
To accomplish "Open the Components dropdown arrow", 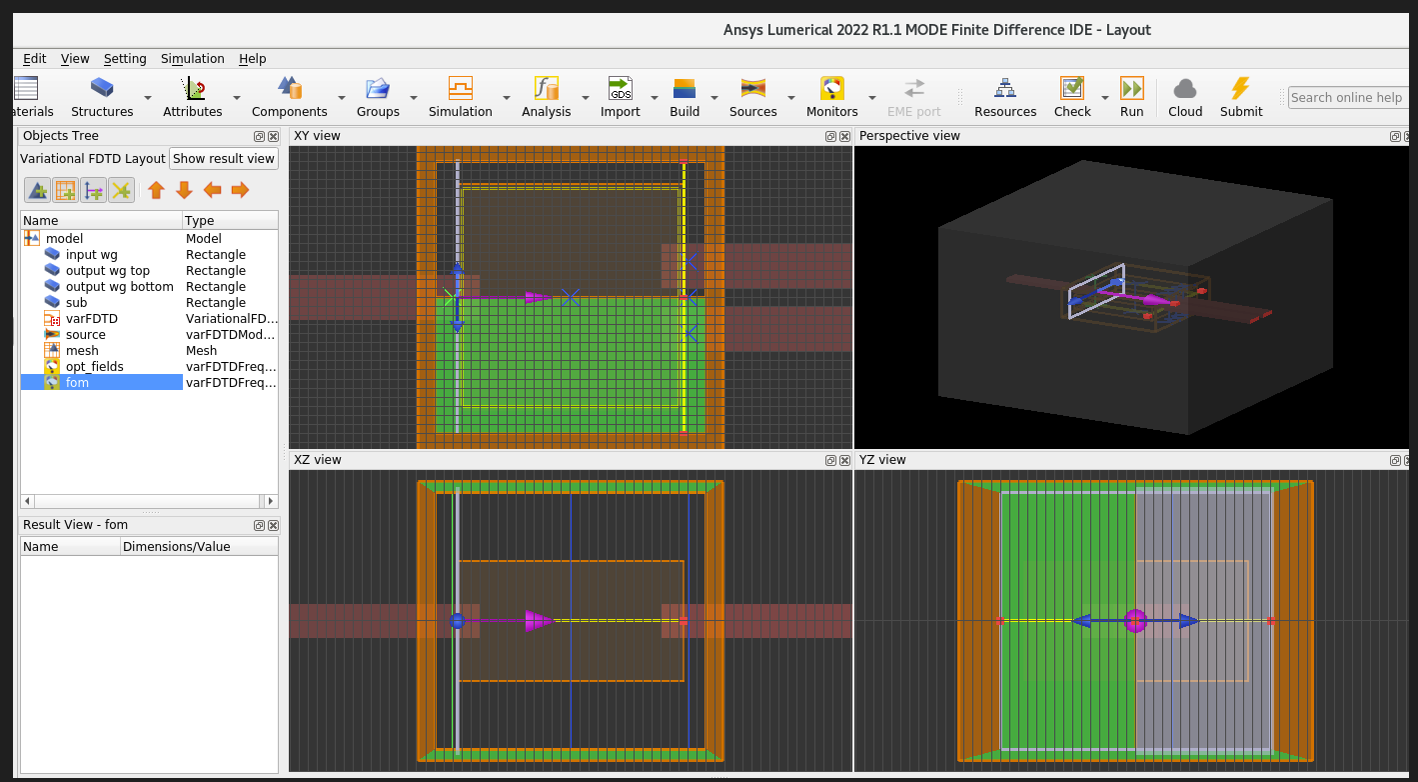I will 341,98.
